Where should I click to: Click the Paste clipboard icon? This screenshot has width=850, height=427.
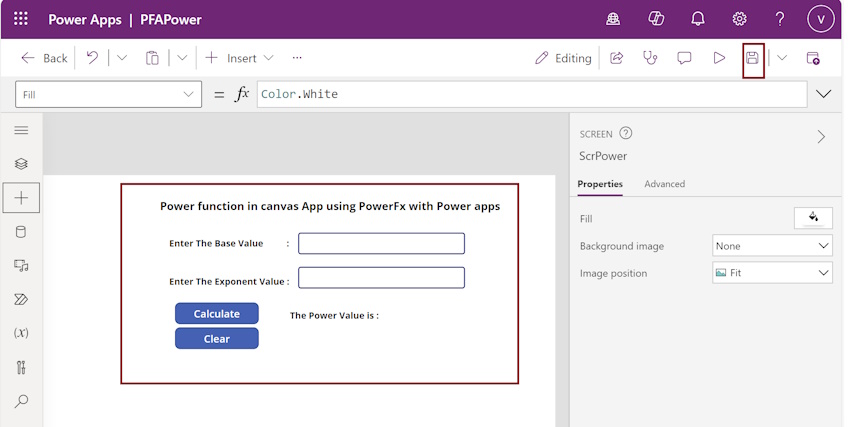point(152,58)
